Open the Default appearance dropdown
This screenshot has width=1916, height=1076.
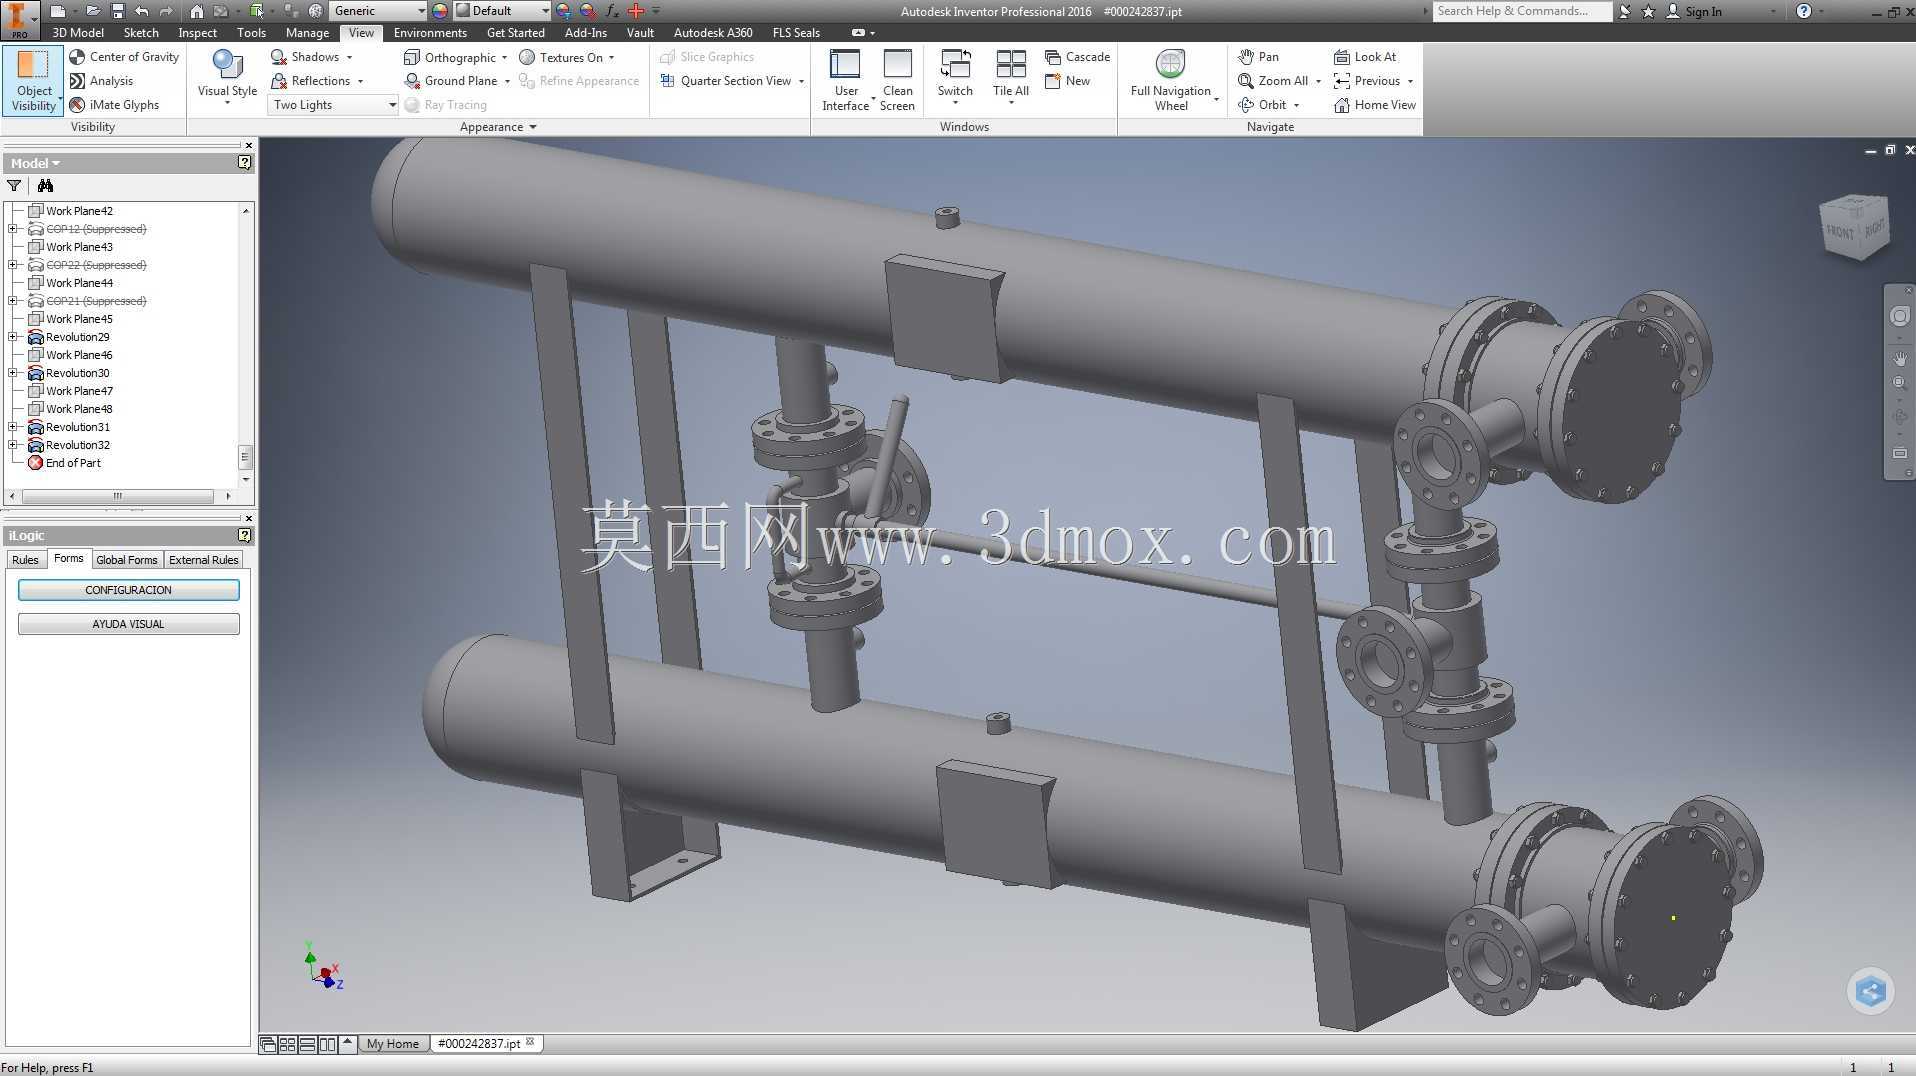coord(502,11)
